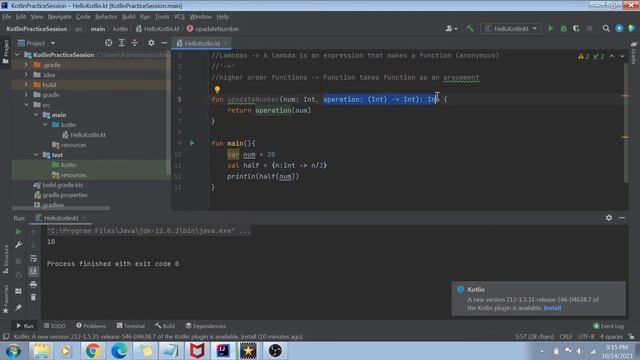Switch to the HelloKotlin.kt editor tab

click(202, 43)
